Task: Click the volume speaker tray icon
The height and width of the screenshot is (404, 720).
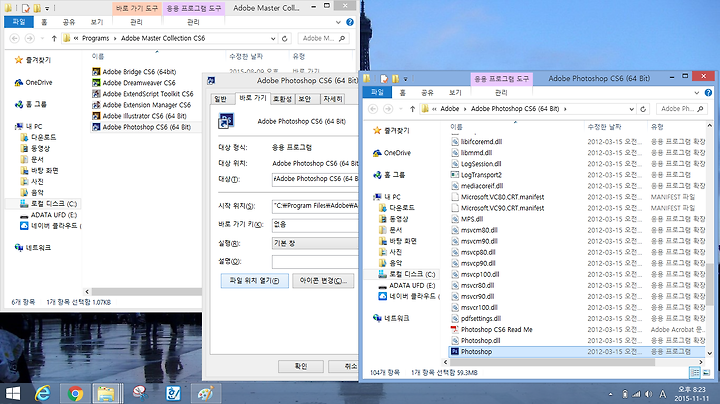Action: 648,394
